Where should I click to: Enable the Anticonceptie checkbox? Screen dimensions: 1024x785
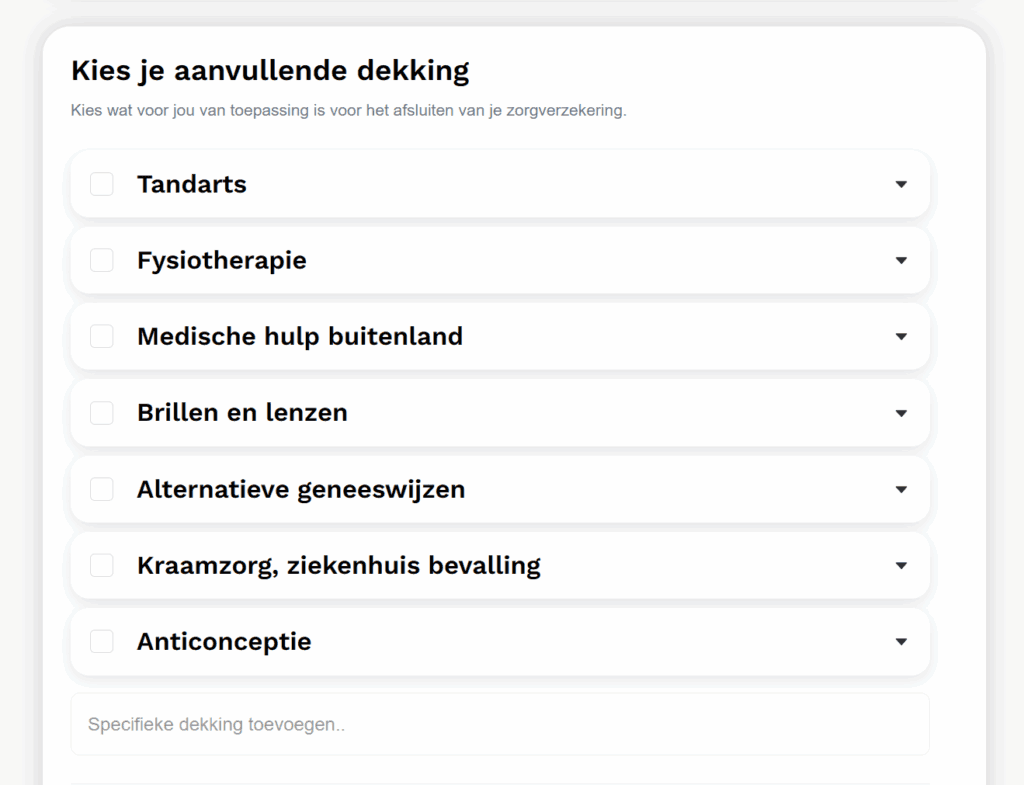pyautogui.click(x=102, y=641)
